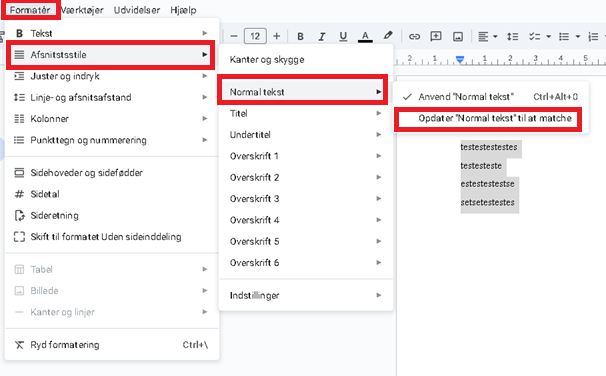Expand the Indstillinger submenu
606x376 pixels.
tap(306, 295)
